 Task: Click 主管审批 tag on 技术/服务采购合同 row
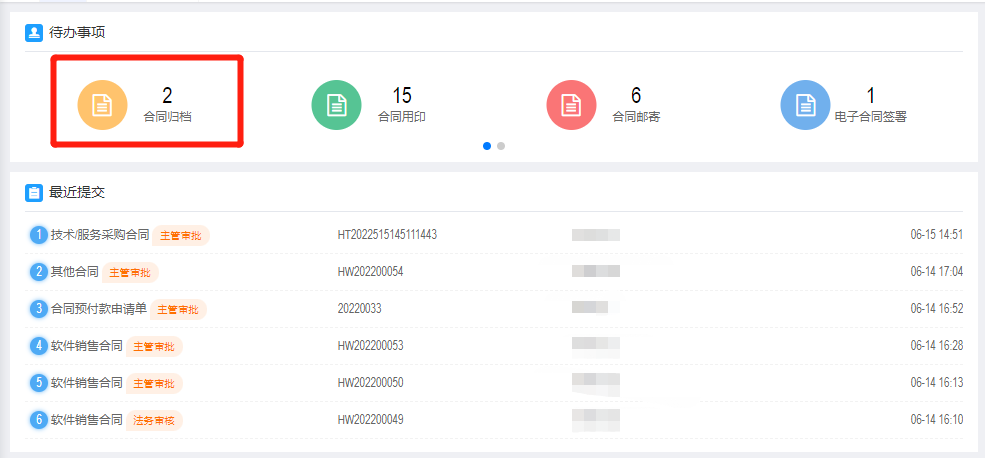(181, 236)
